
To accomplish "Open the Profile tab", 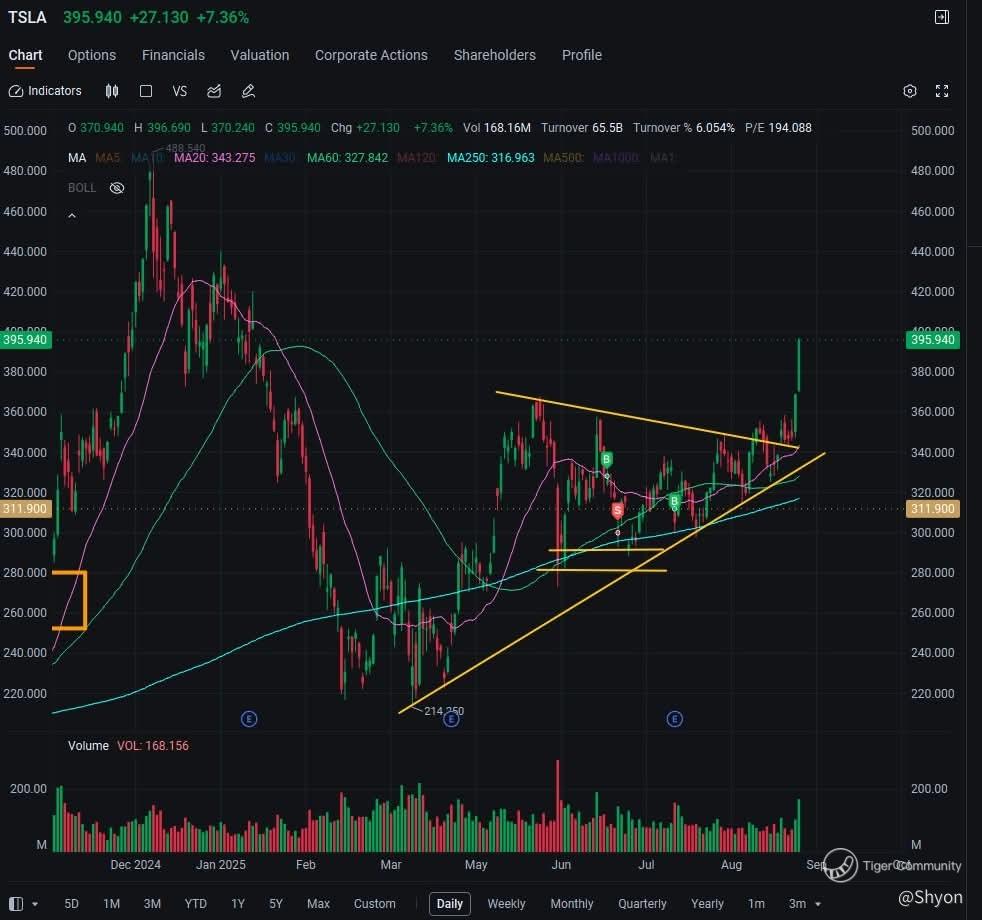I will [x=582, y=55].
